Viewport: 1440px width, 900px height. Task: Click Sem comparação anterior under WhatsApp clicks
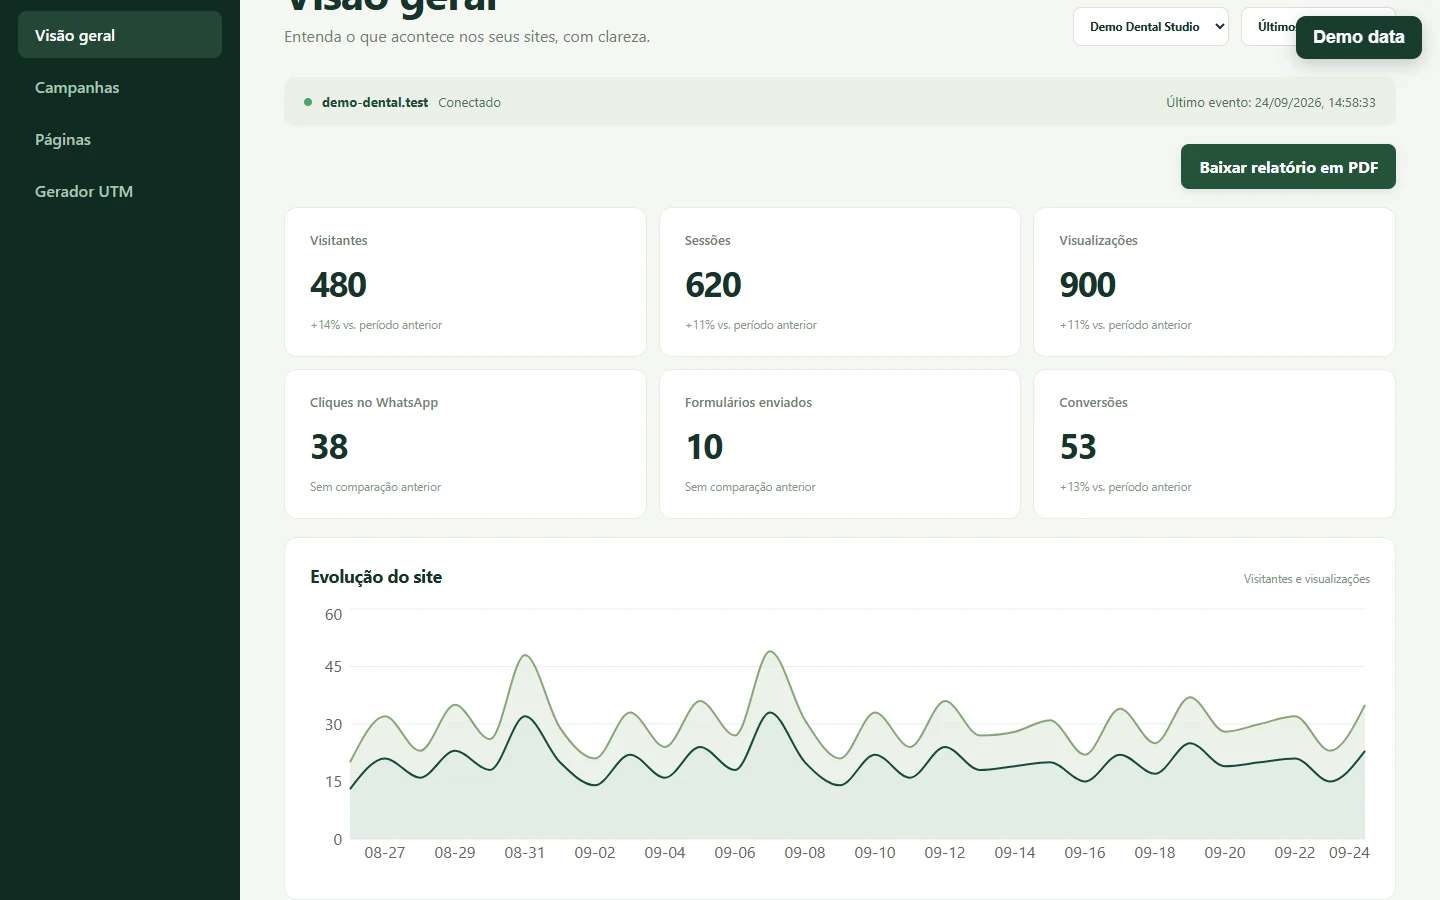[375, 487]
